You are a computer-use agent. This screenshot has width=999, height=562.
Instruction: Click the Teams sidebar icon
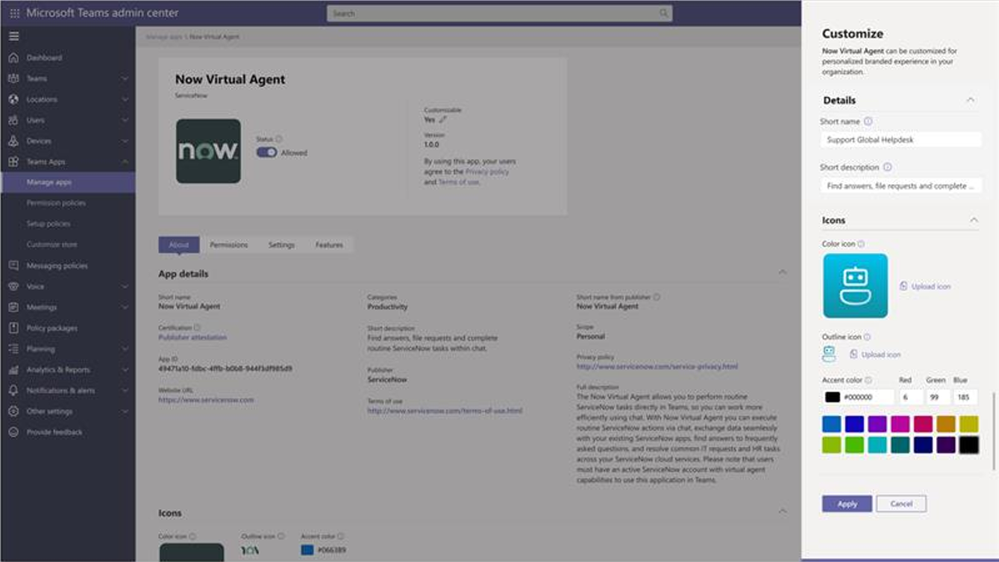click(x=13, y=78)
